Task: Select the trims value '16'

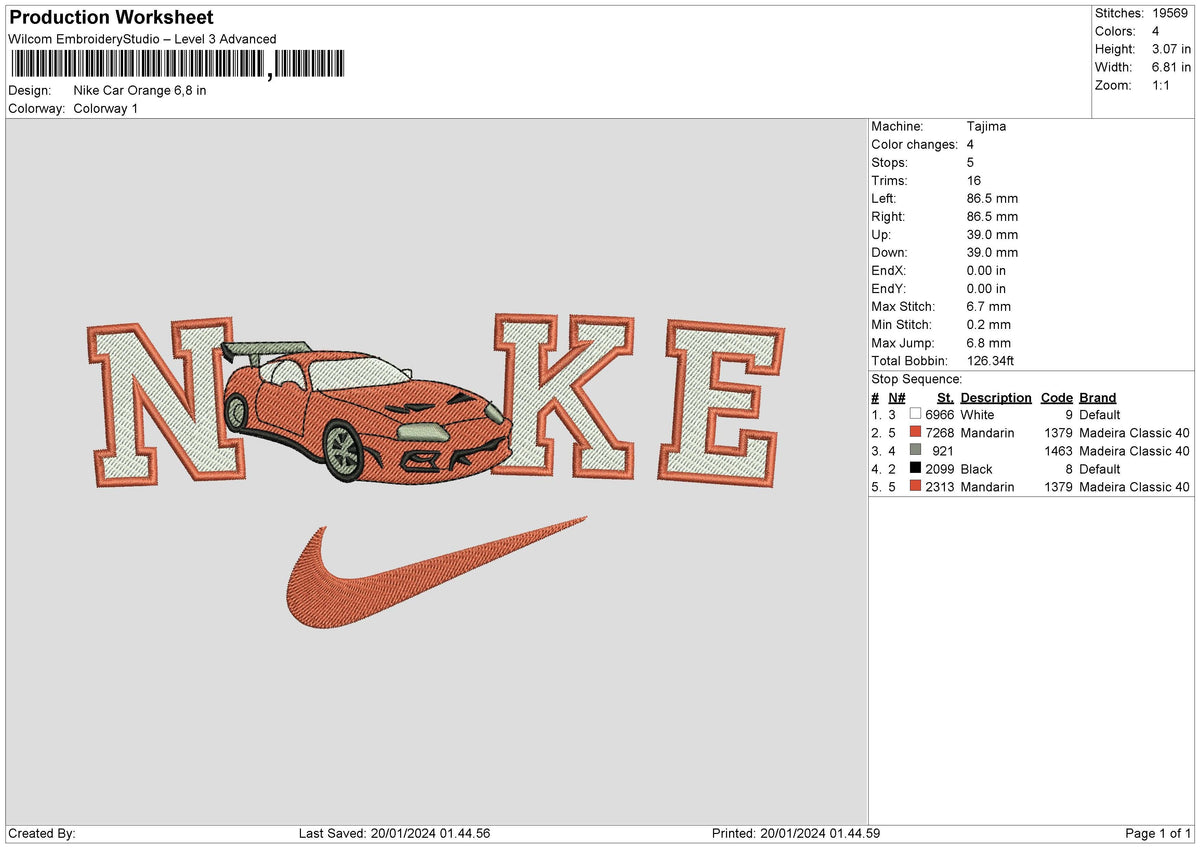Action: (974, 180)
